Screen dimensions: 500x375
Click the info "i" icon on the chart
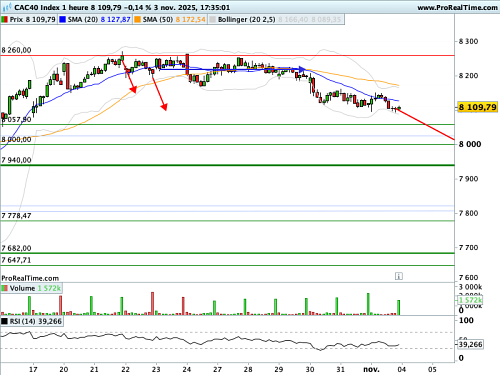click(399, 276)
